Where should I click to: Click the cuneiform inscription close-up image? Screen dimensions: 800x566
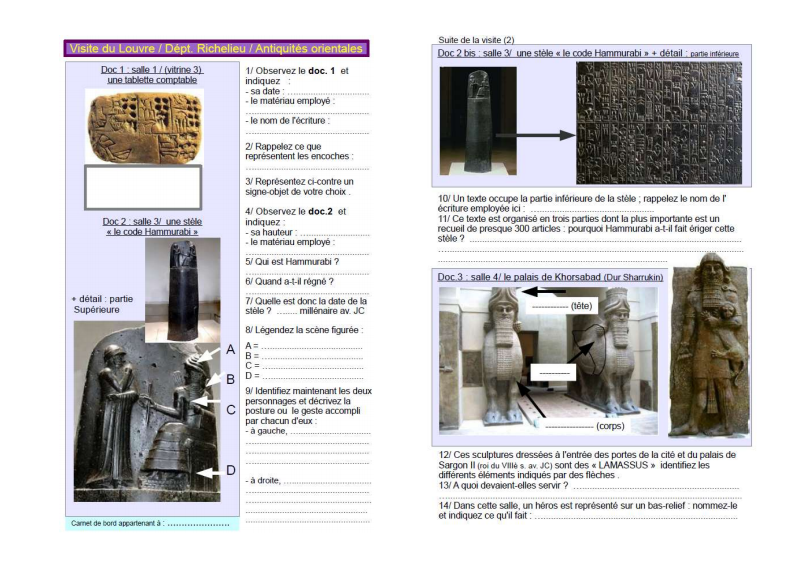point(659,123)
